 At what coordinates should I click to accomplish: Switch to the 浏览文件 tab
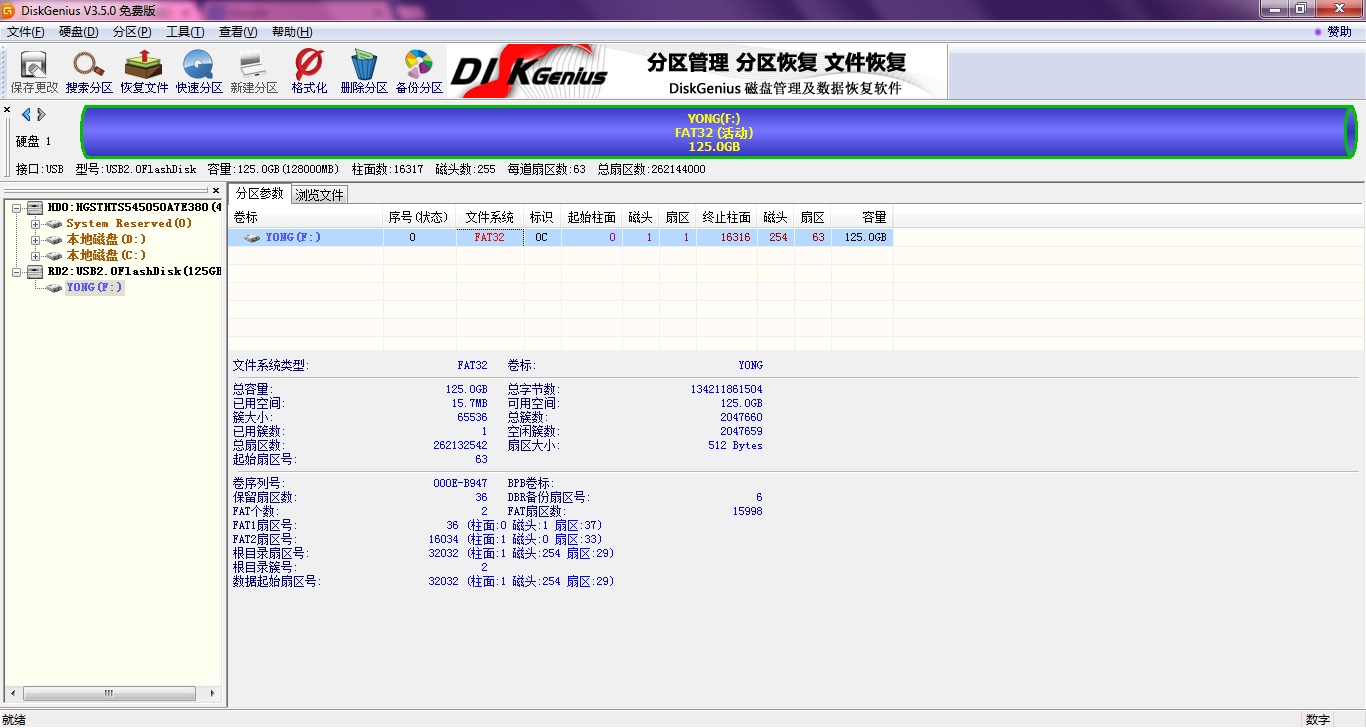tap(320, 195)
